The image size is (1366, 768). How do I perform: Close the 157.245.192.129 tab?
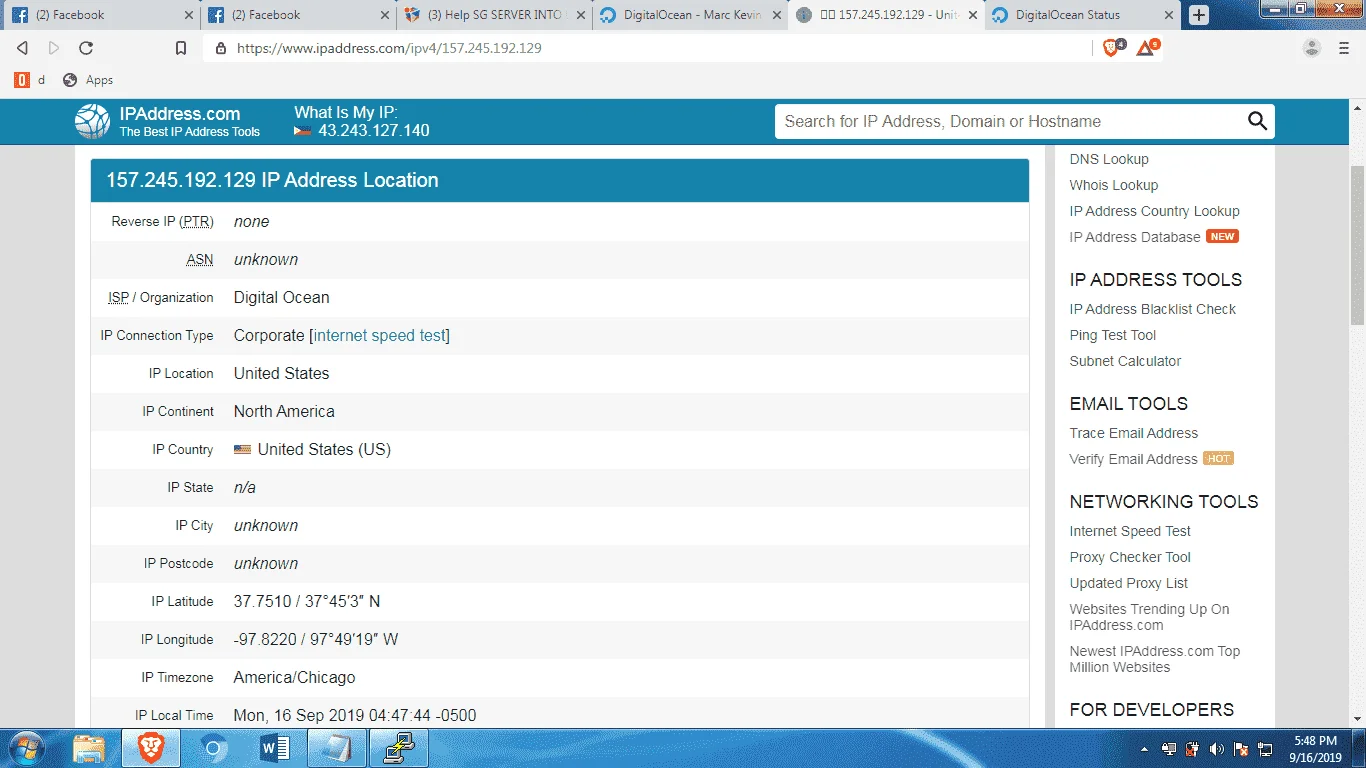pyautogui.click(x=973, y=15)
